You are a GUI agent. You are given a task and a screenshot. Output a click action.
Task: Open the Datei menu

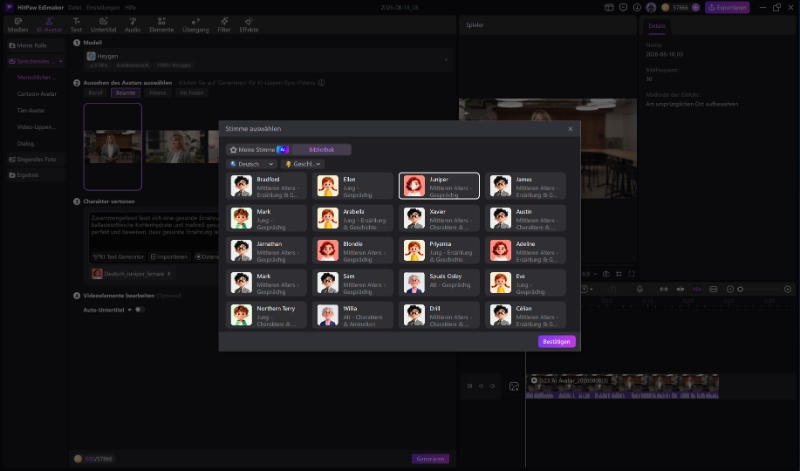click(74, 8)
